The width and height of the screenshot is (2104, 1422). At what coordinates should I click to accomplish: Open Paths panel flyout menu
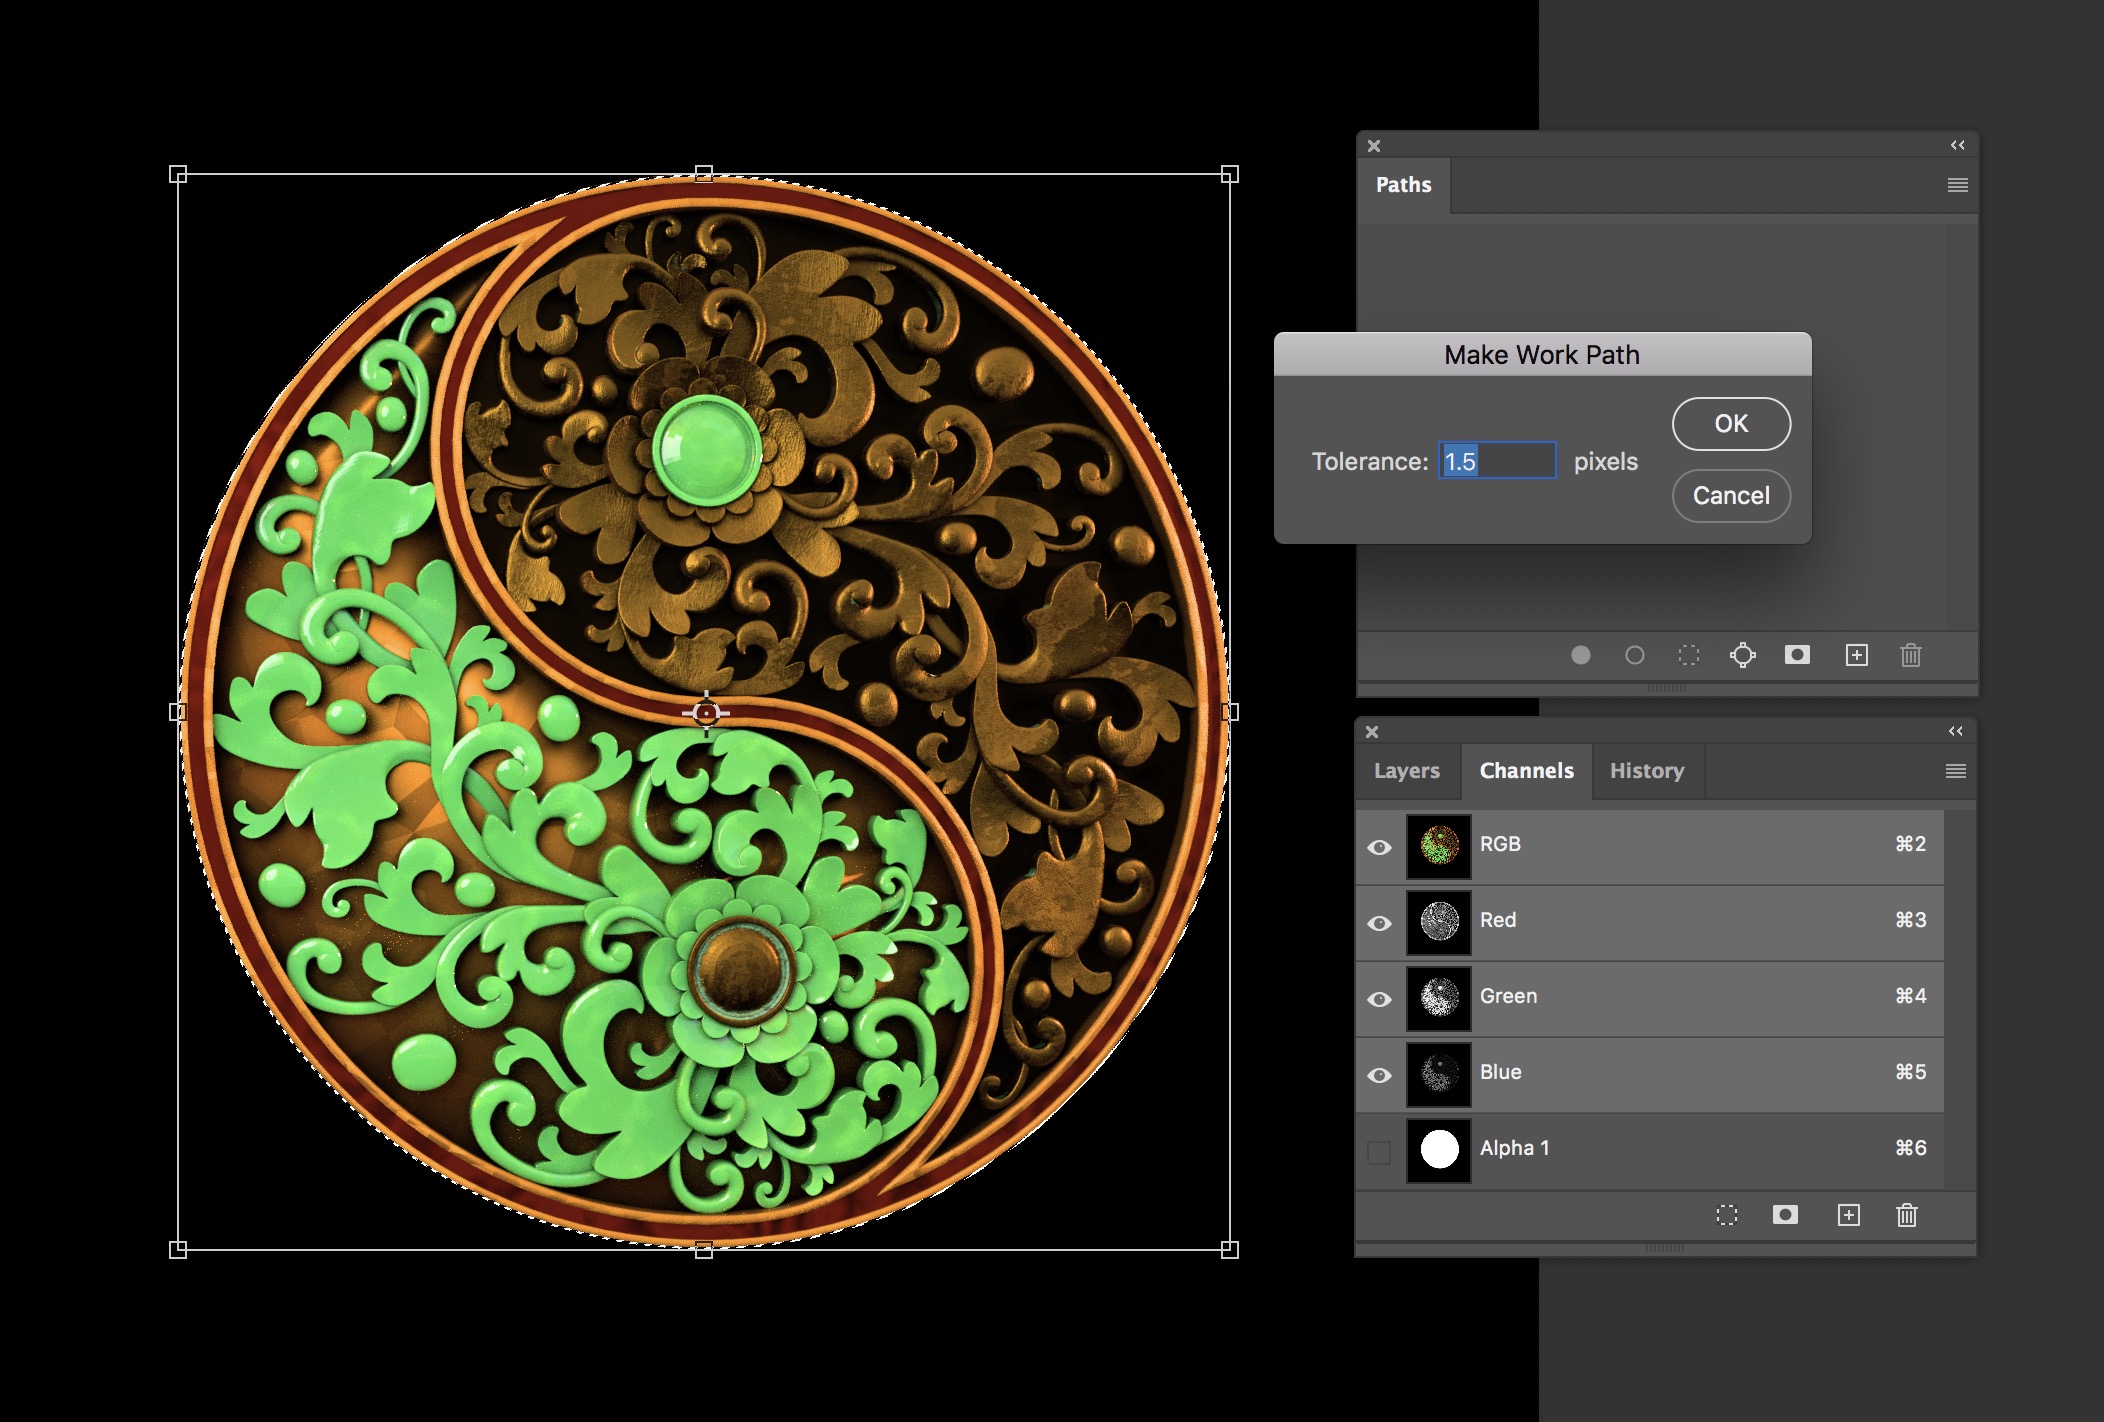coord(1957,185)
